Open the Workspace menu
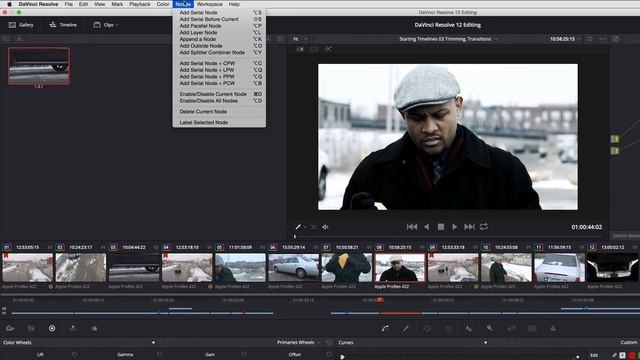This screenshot has width=640, height=360. [209, 4]
